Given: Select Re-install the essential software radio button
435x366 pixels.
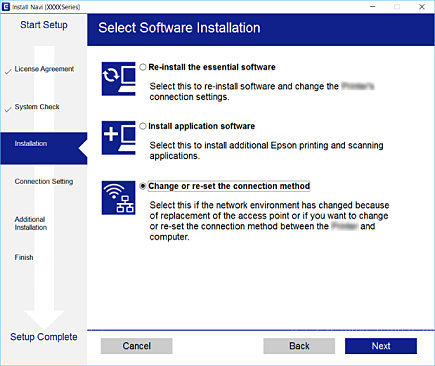Looking at the screenshot, I should [143, 67].
